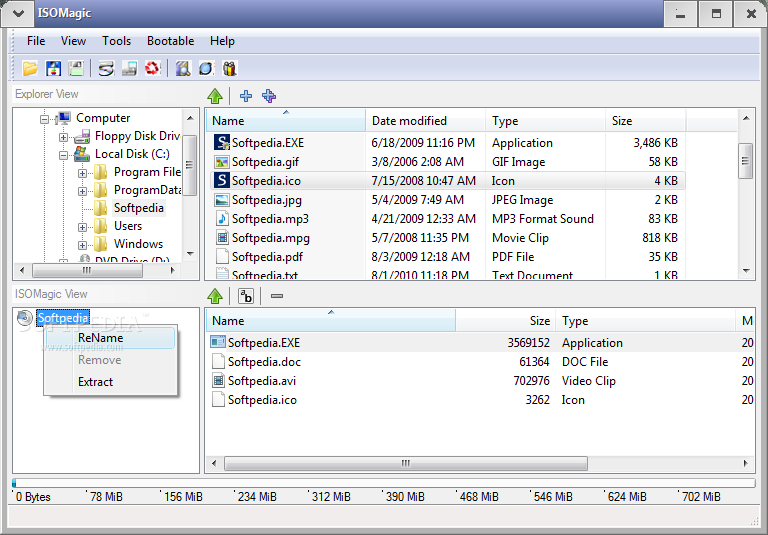Click the vertical scrollbar thumb of Explorer file list

point(745,161)
